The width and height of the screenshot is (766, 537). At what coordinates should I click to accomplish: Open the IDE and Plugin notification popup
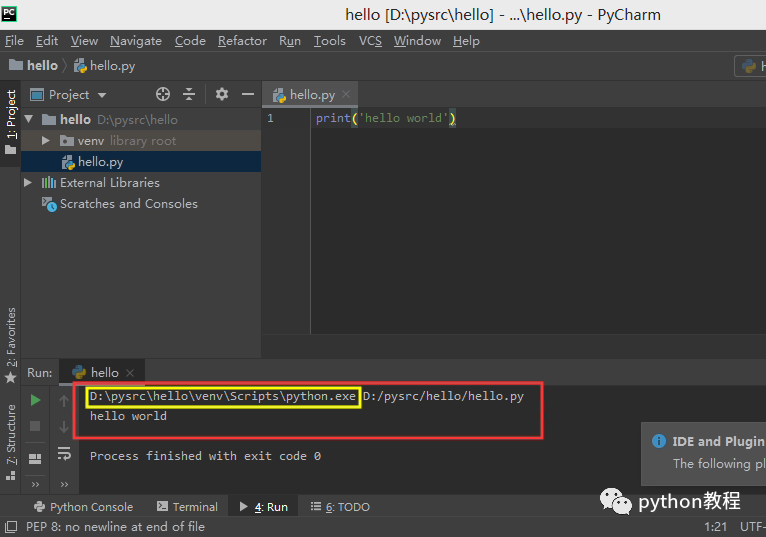tap(703, 454)
